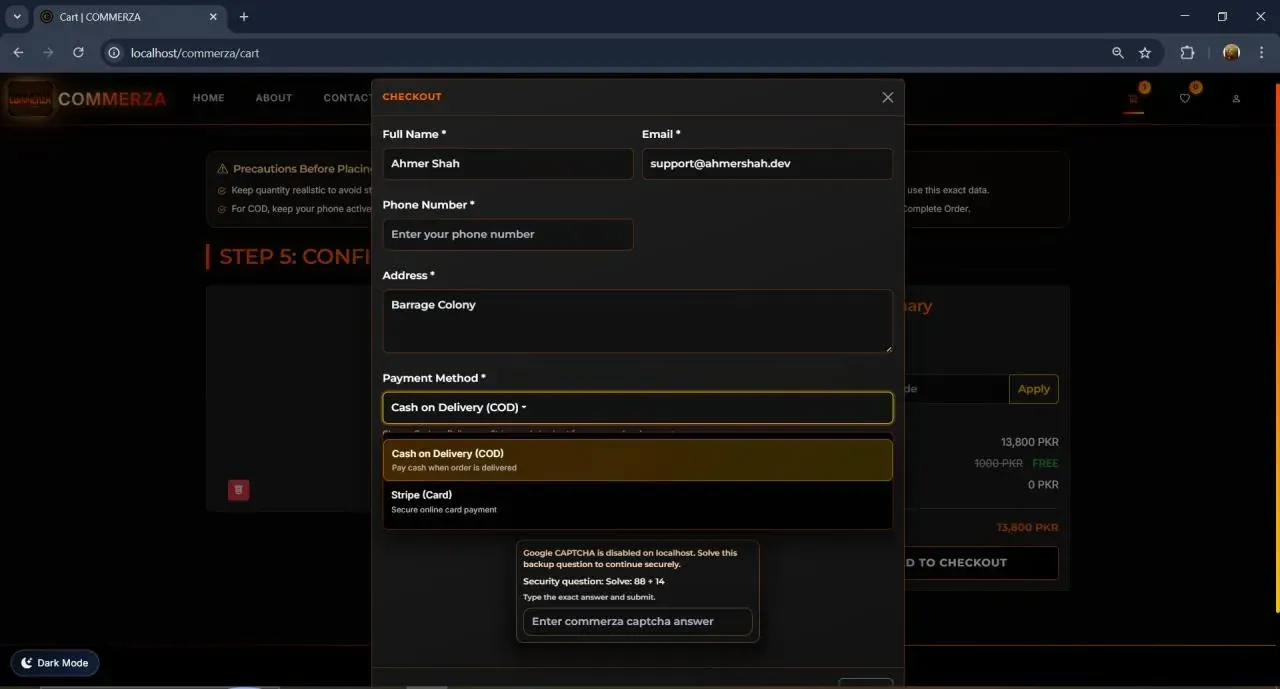Click the browser address bar URL

(195, 53)
